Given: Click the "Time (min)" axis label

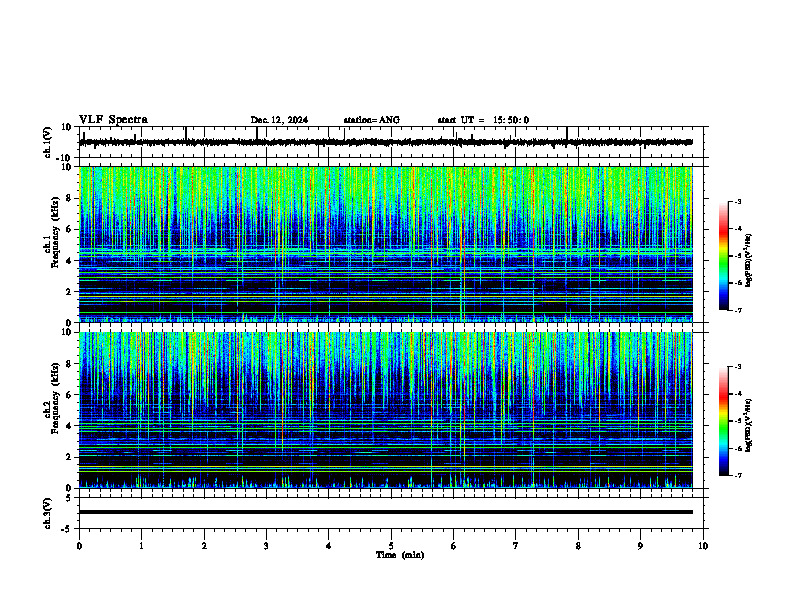Looking at the screenshot, I should (x=400, y=555).
